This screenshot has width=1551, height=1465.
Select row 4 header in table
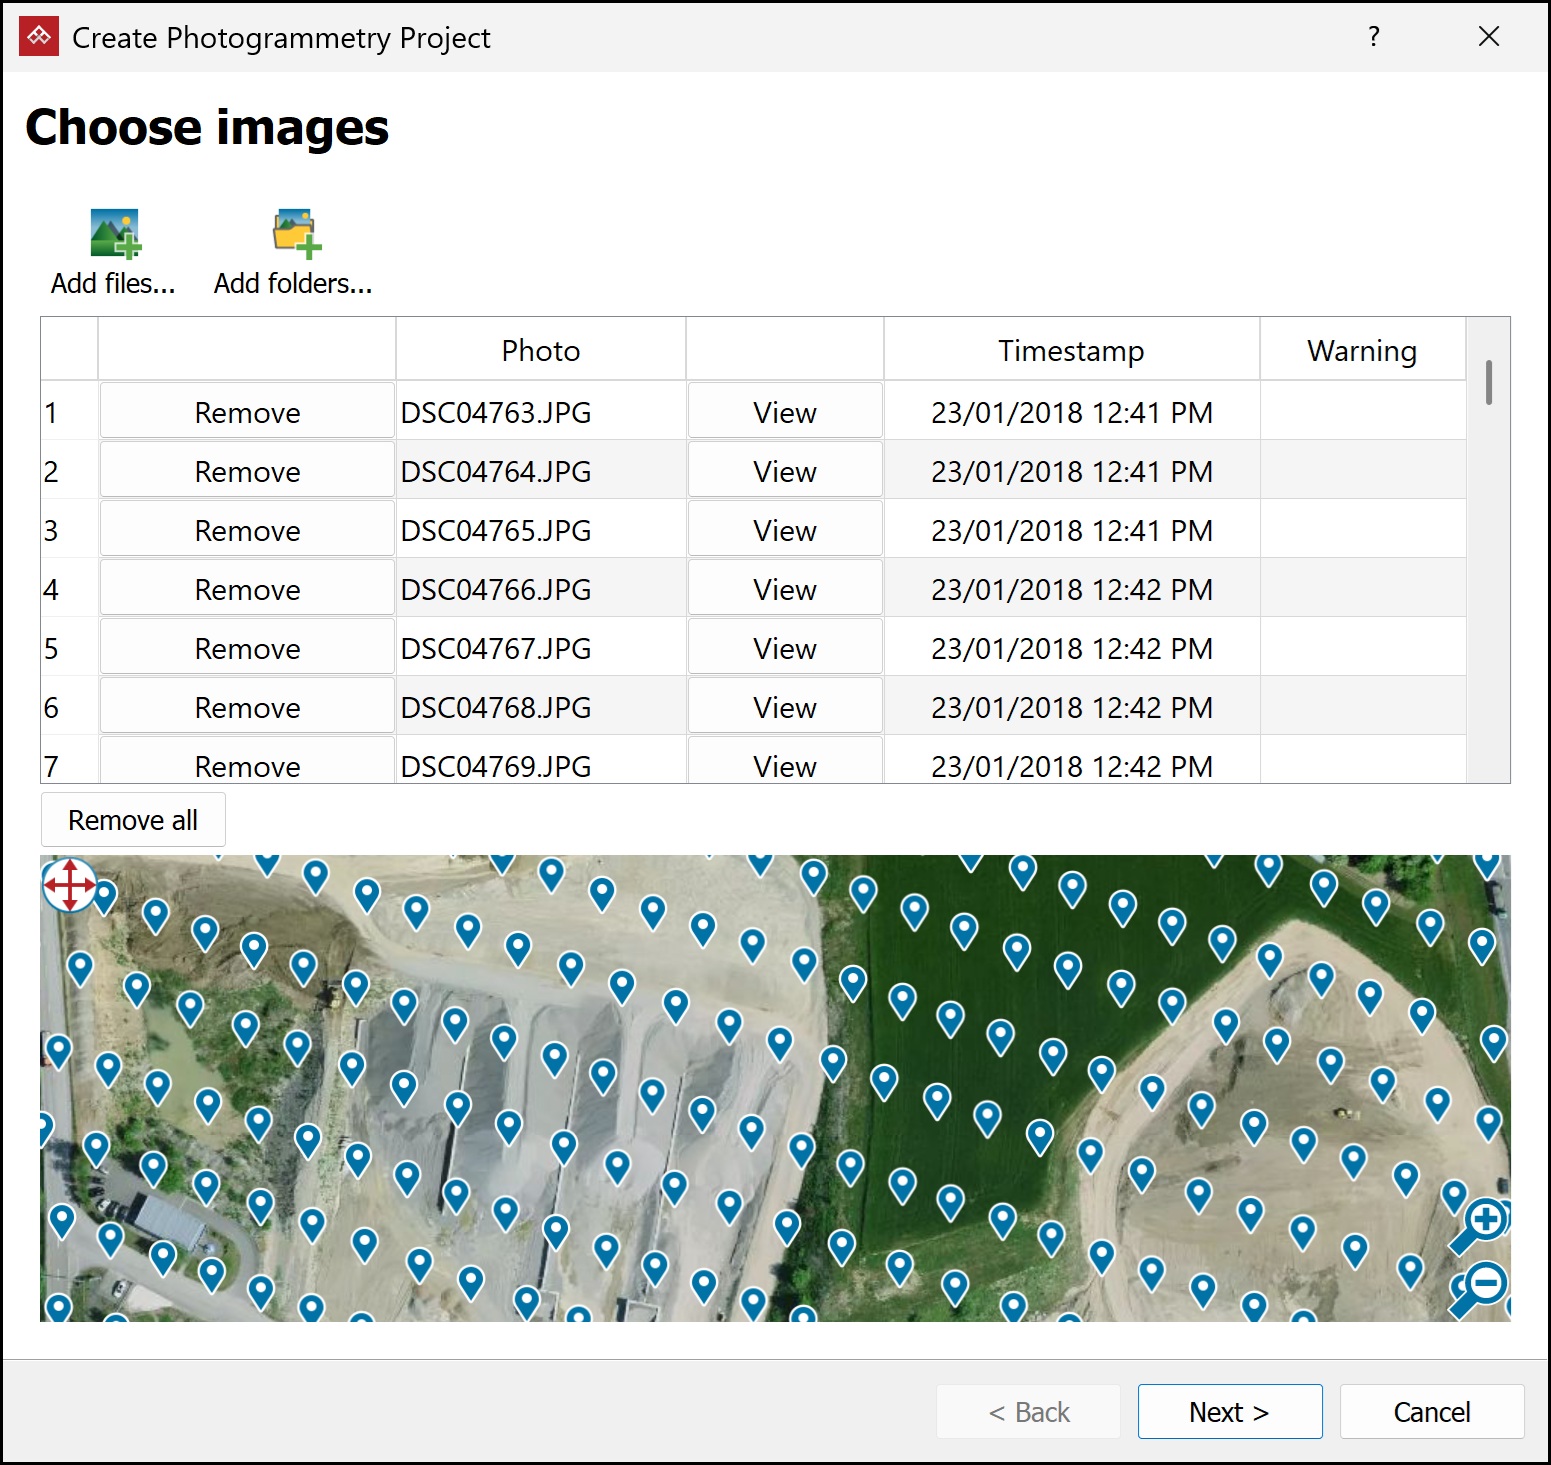coord(68,589)
